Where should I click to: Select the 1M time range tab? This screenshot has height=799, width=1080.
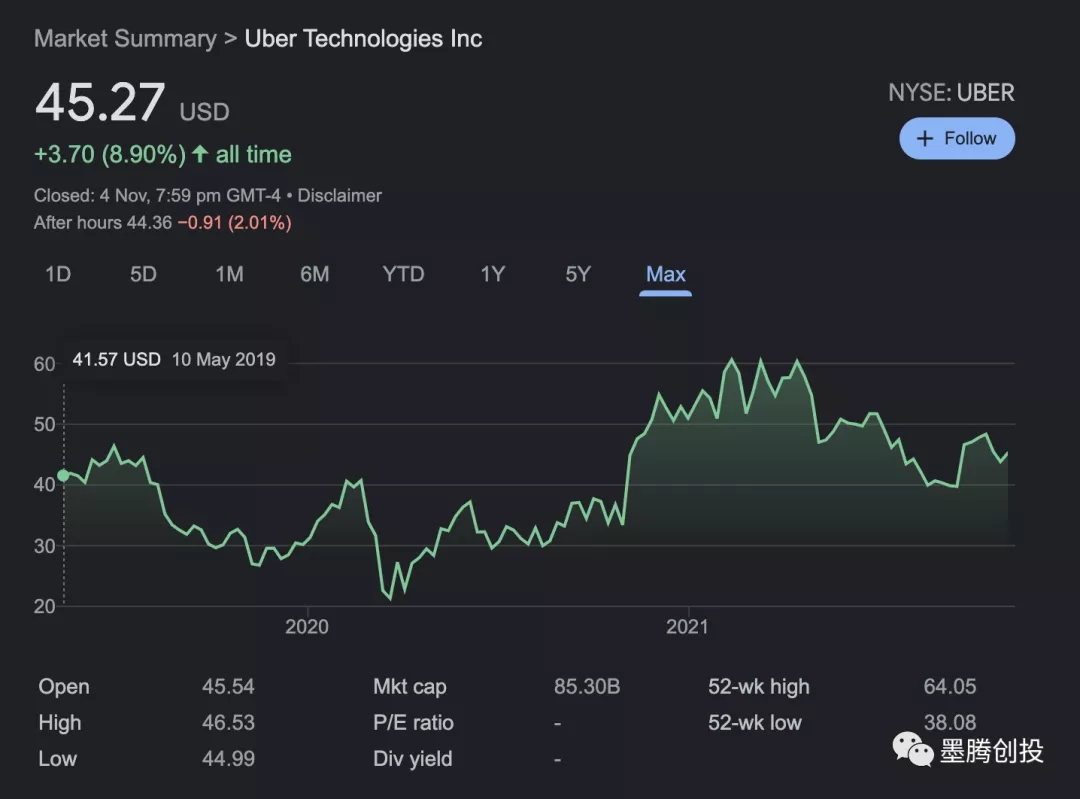click(x=229, y=274)
